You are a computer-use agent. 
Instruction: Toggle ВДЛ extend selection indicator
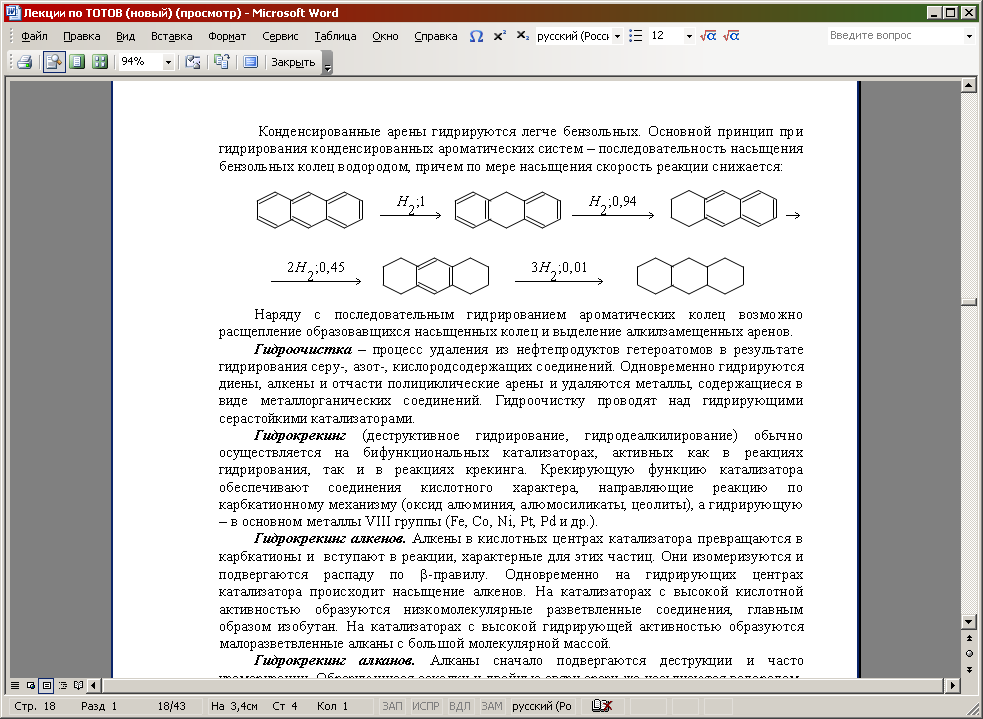[460, 706]
